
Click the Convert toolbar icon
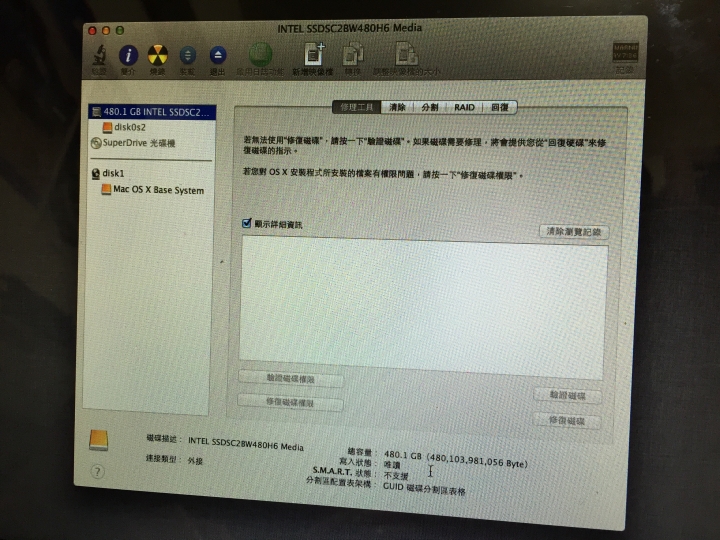(353, 55)
